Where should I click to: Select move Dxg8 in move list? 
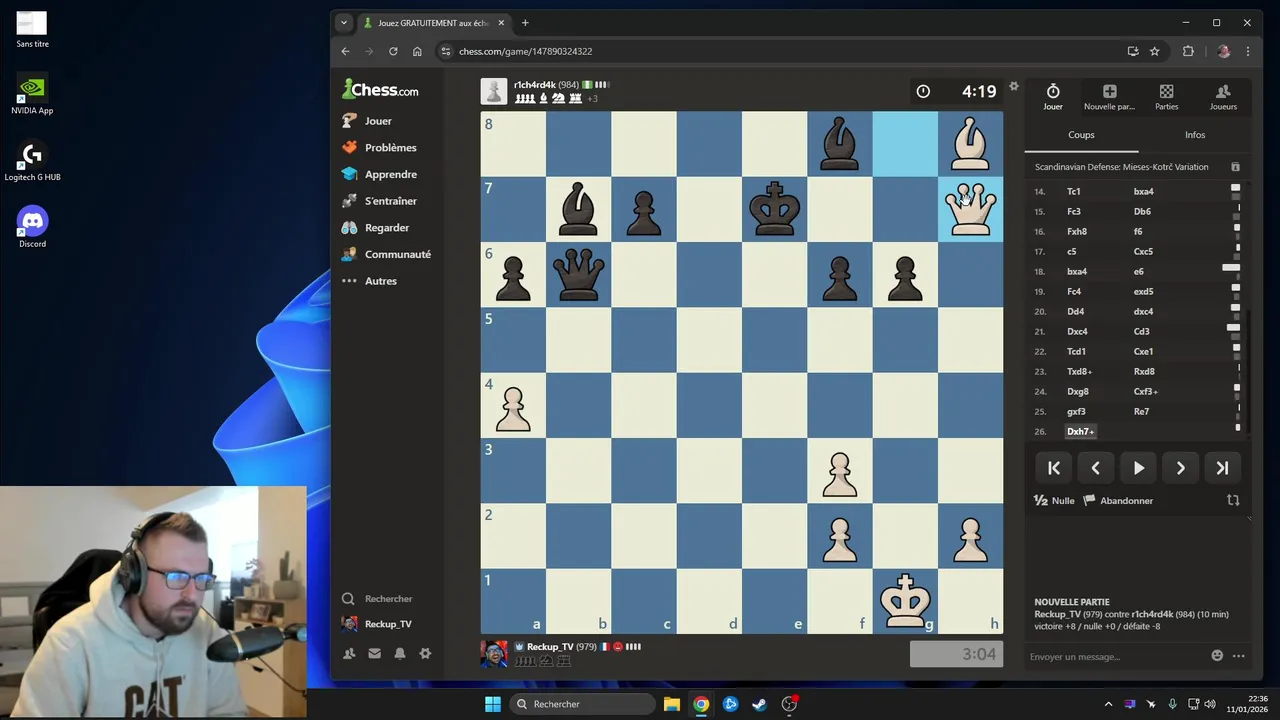click(1078, 392)
